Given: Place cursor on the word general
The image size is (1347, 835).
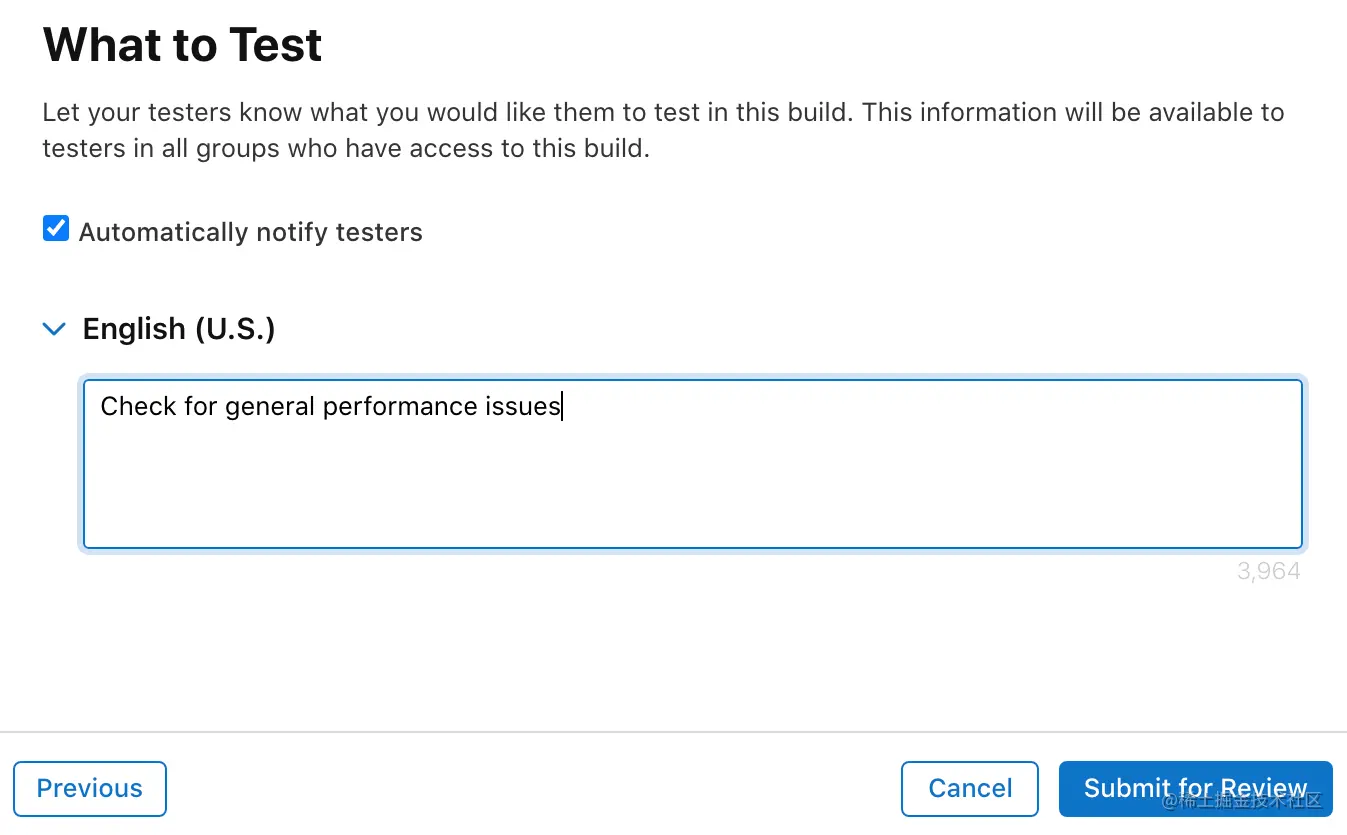Looking at the screenshot, I should [x=270, y=407].
